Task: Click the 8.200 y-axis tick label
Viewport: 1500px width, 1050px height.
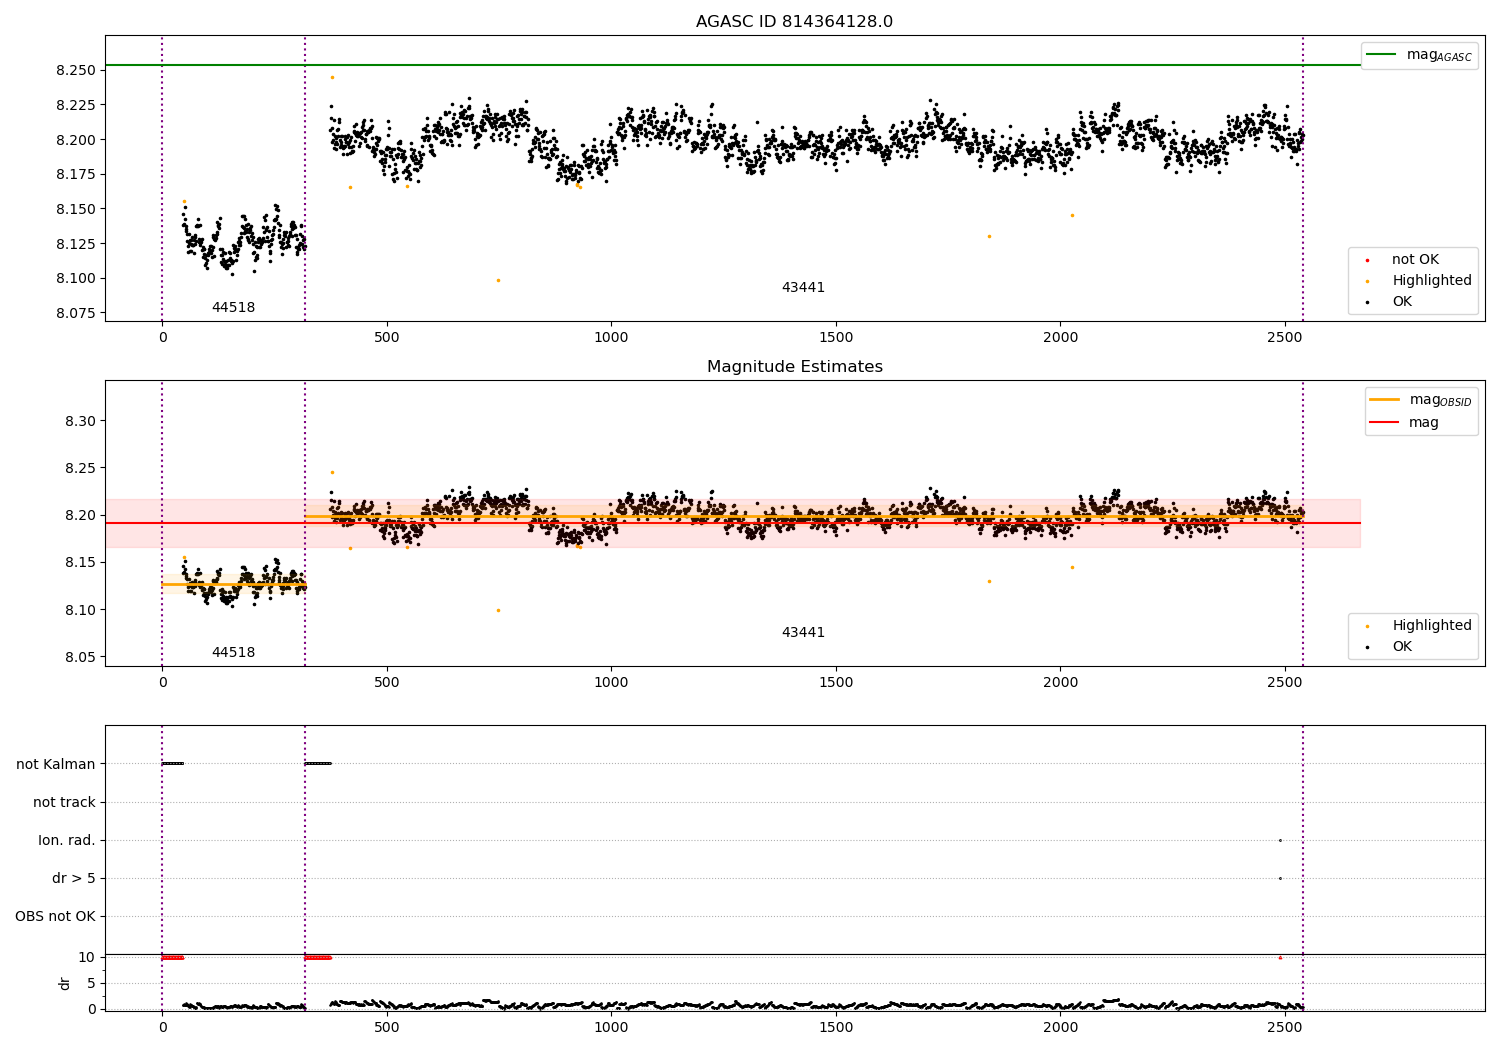Action: click(76, 140)
